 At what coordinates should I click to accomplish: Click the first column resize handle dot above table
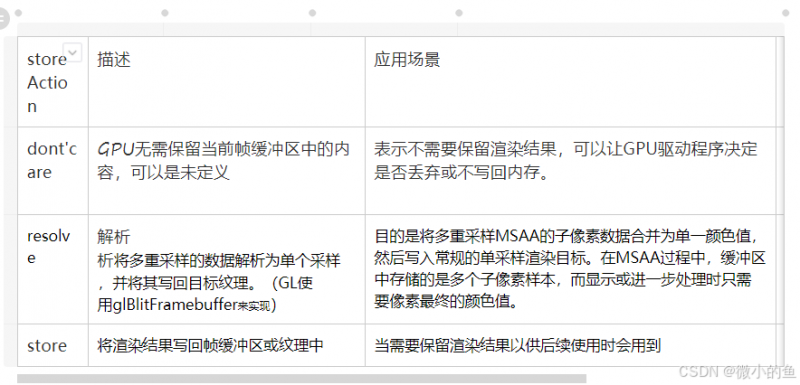tap(19, 13)
